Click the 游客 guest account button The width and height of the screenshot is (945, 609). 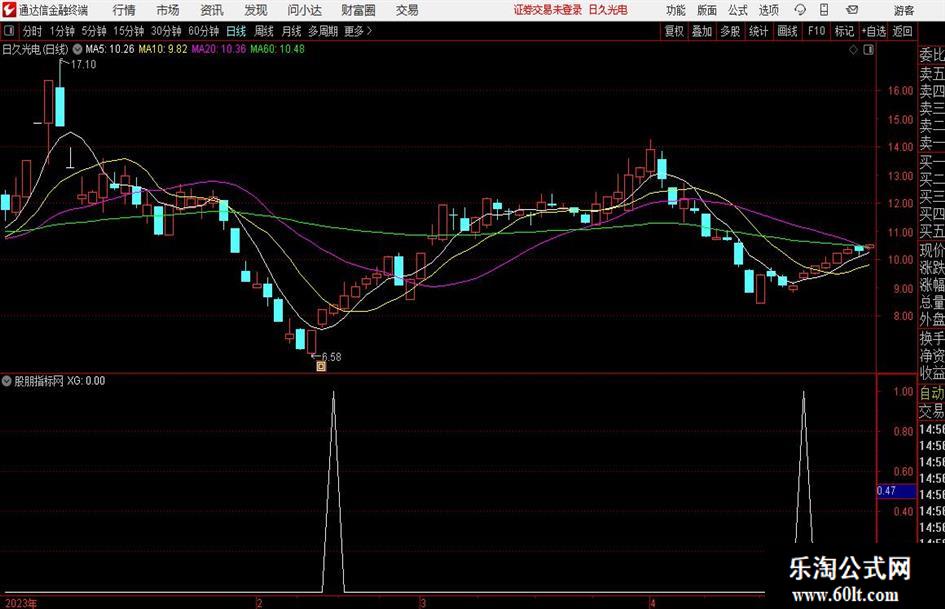coord(903,10)
